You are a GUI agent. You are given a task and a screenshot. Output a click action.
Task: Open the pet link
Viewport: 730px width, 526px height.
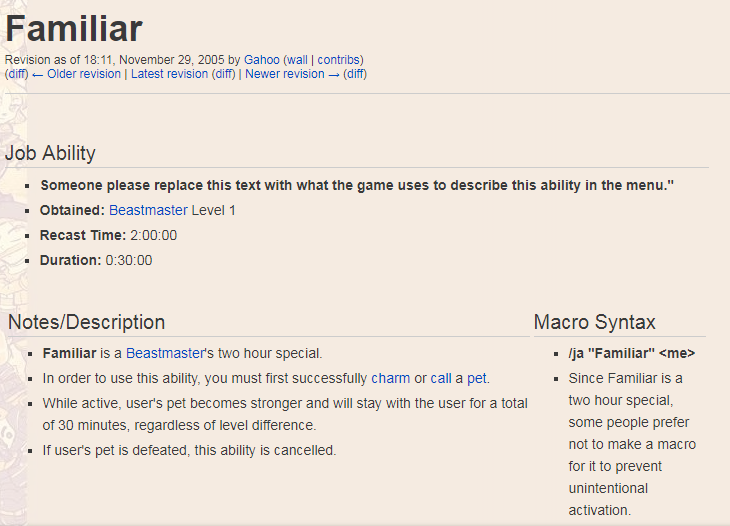477,378
